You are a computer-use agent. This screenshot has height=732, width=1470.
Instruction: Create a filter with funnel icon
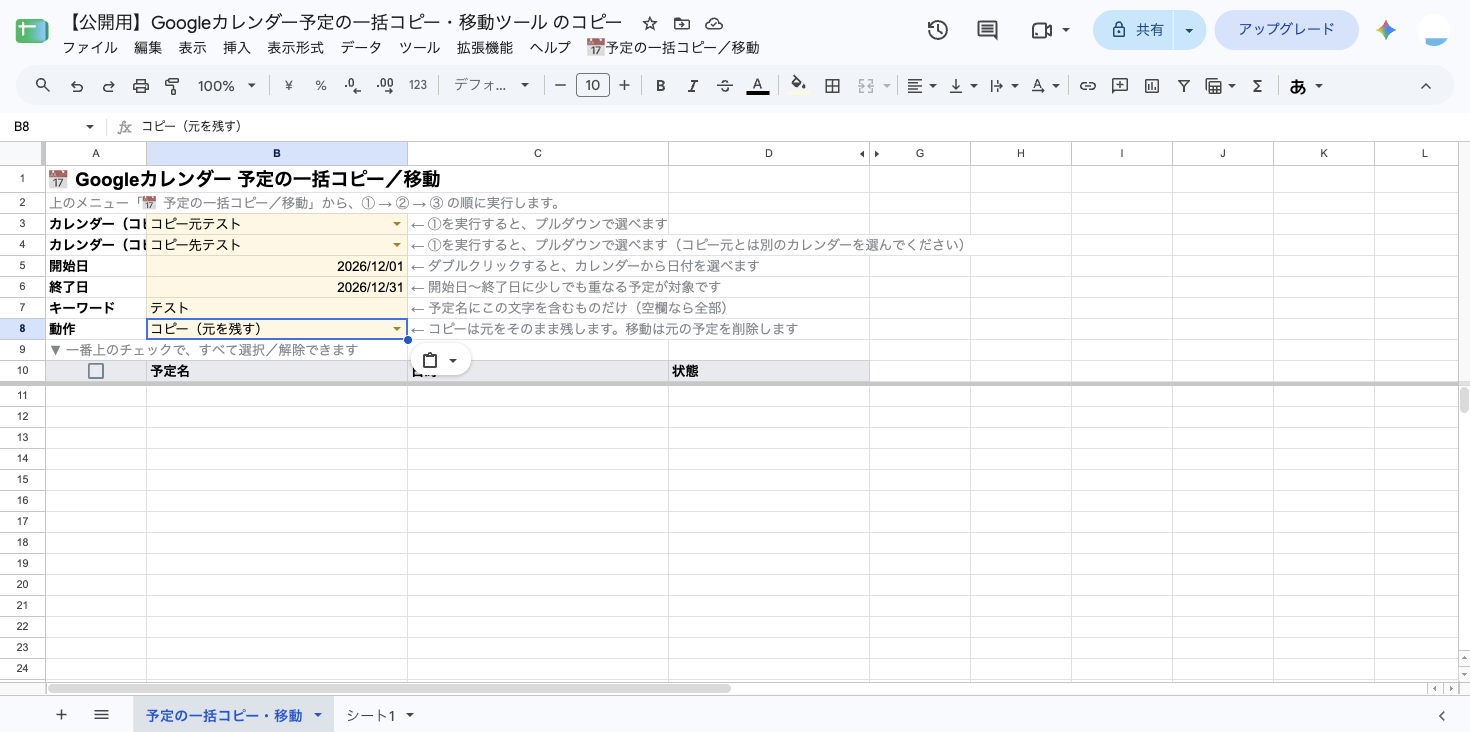point(1184,86)
